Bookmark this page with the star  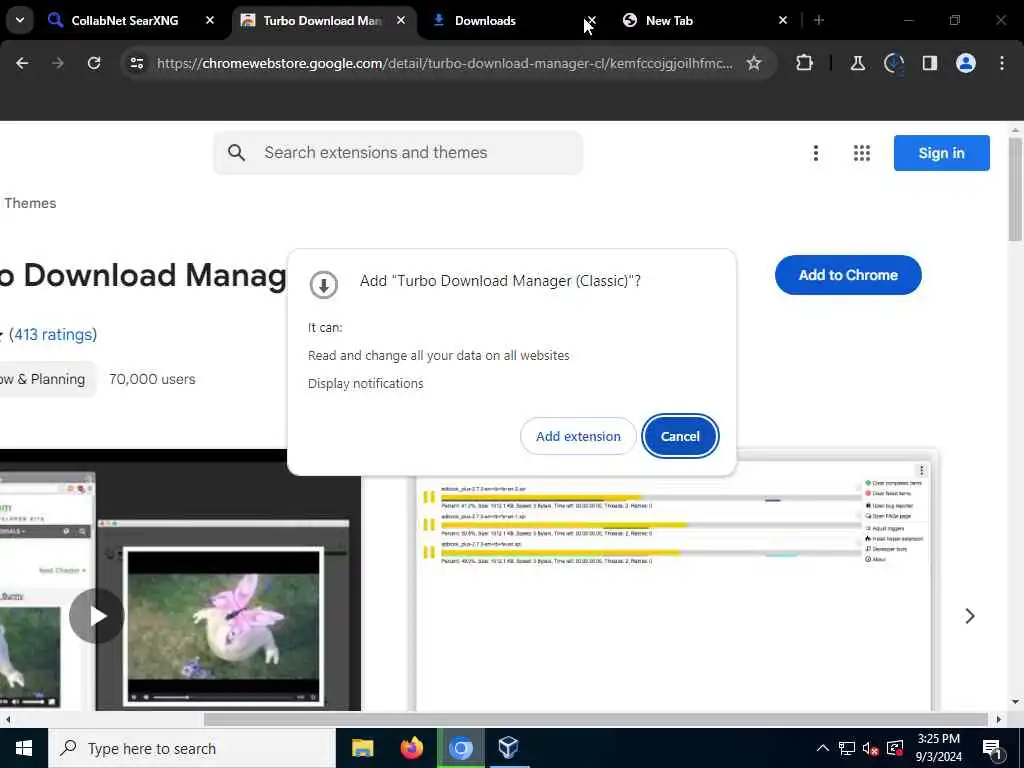pyautogui.click(x=754, y=63)
